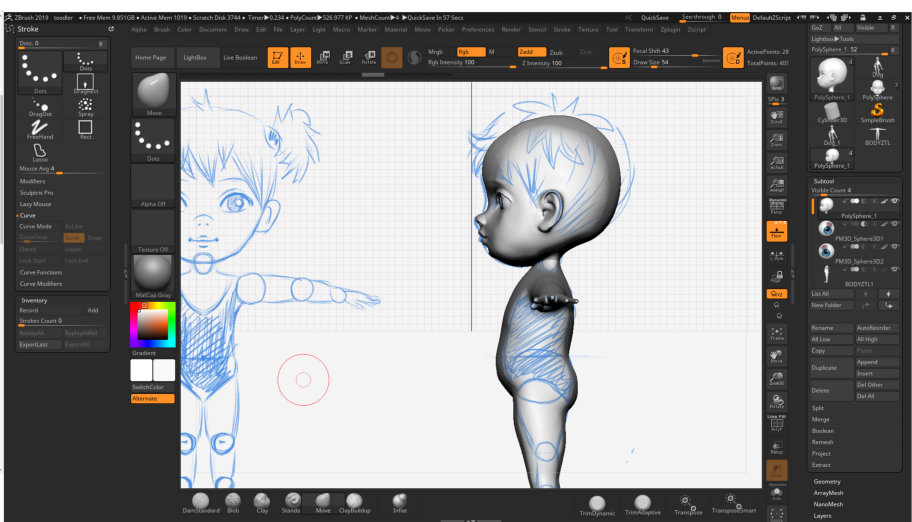The height and width of the screenshot is (522, 912).
Task: Click the Live Boolean button
Action: 240,58
